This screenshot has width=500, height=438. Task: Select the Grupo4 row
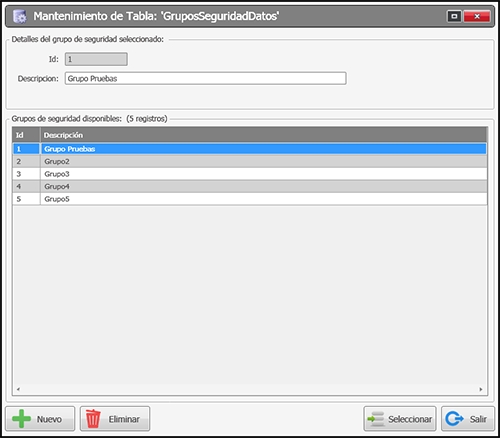point(250,186)
